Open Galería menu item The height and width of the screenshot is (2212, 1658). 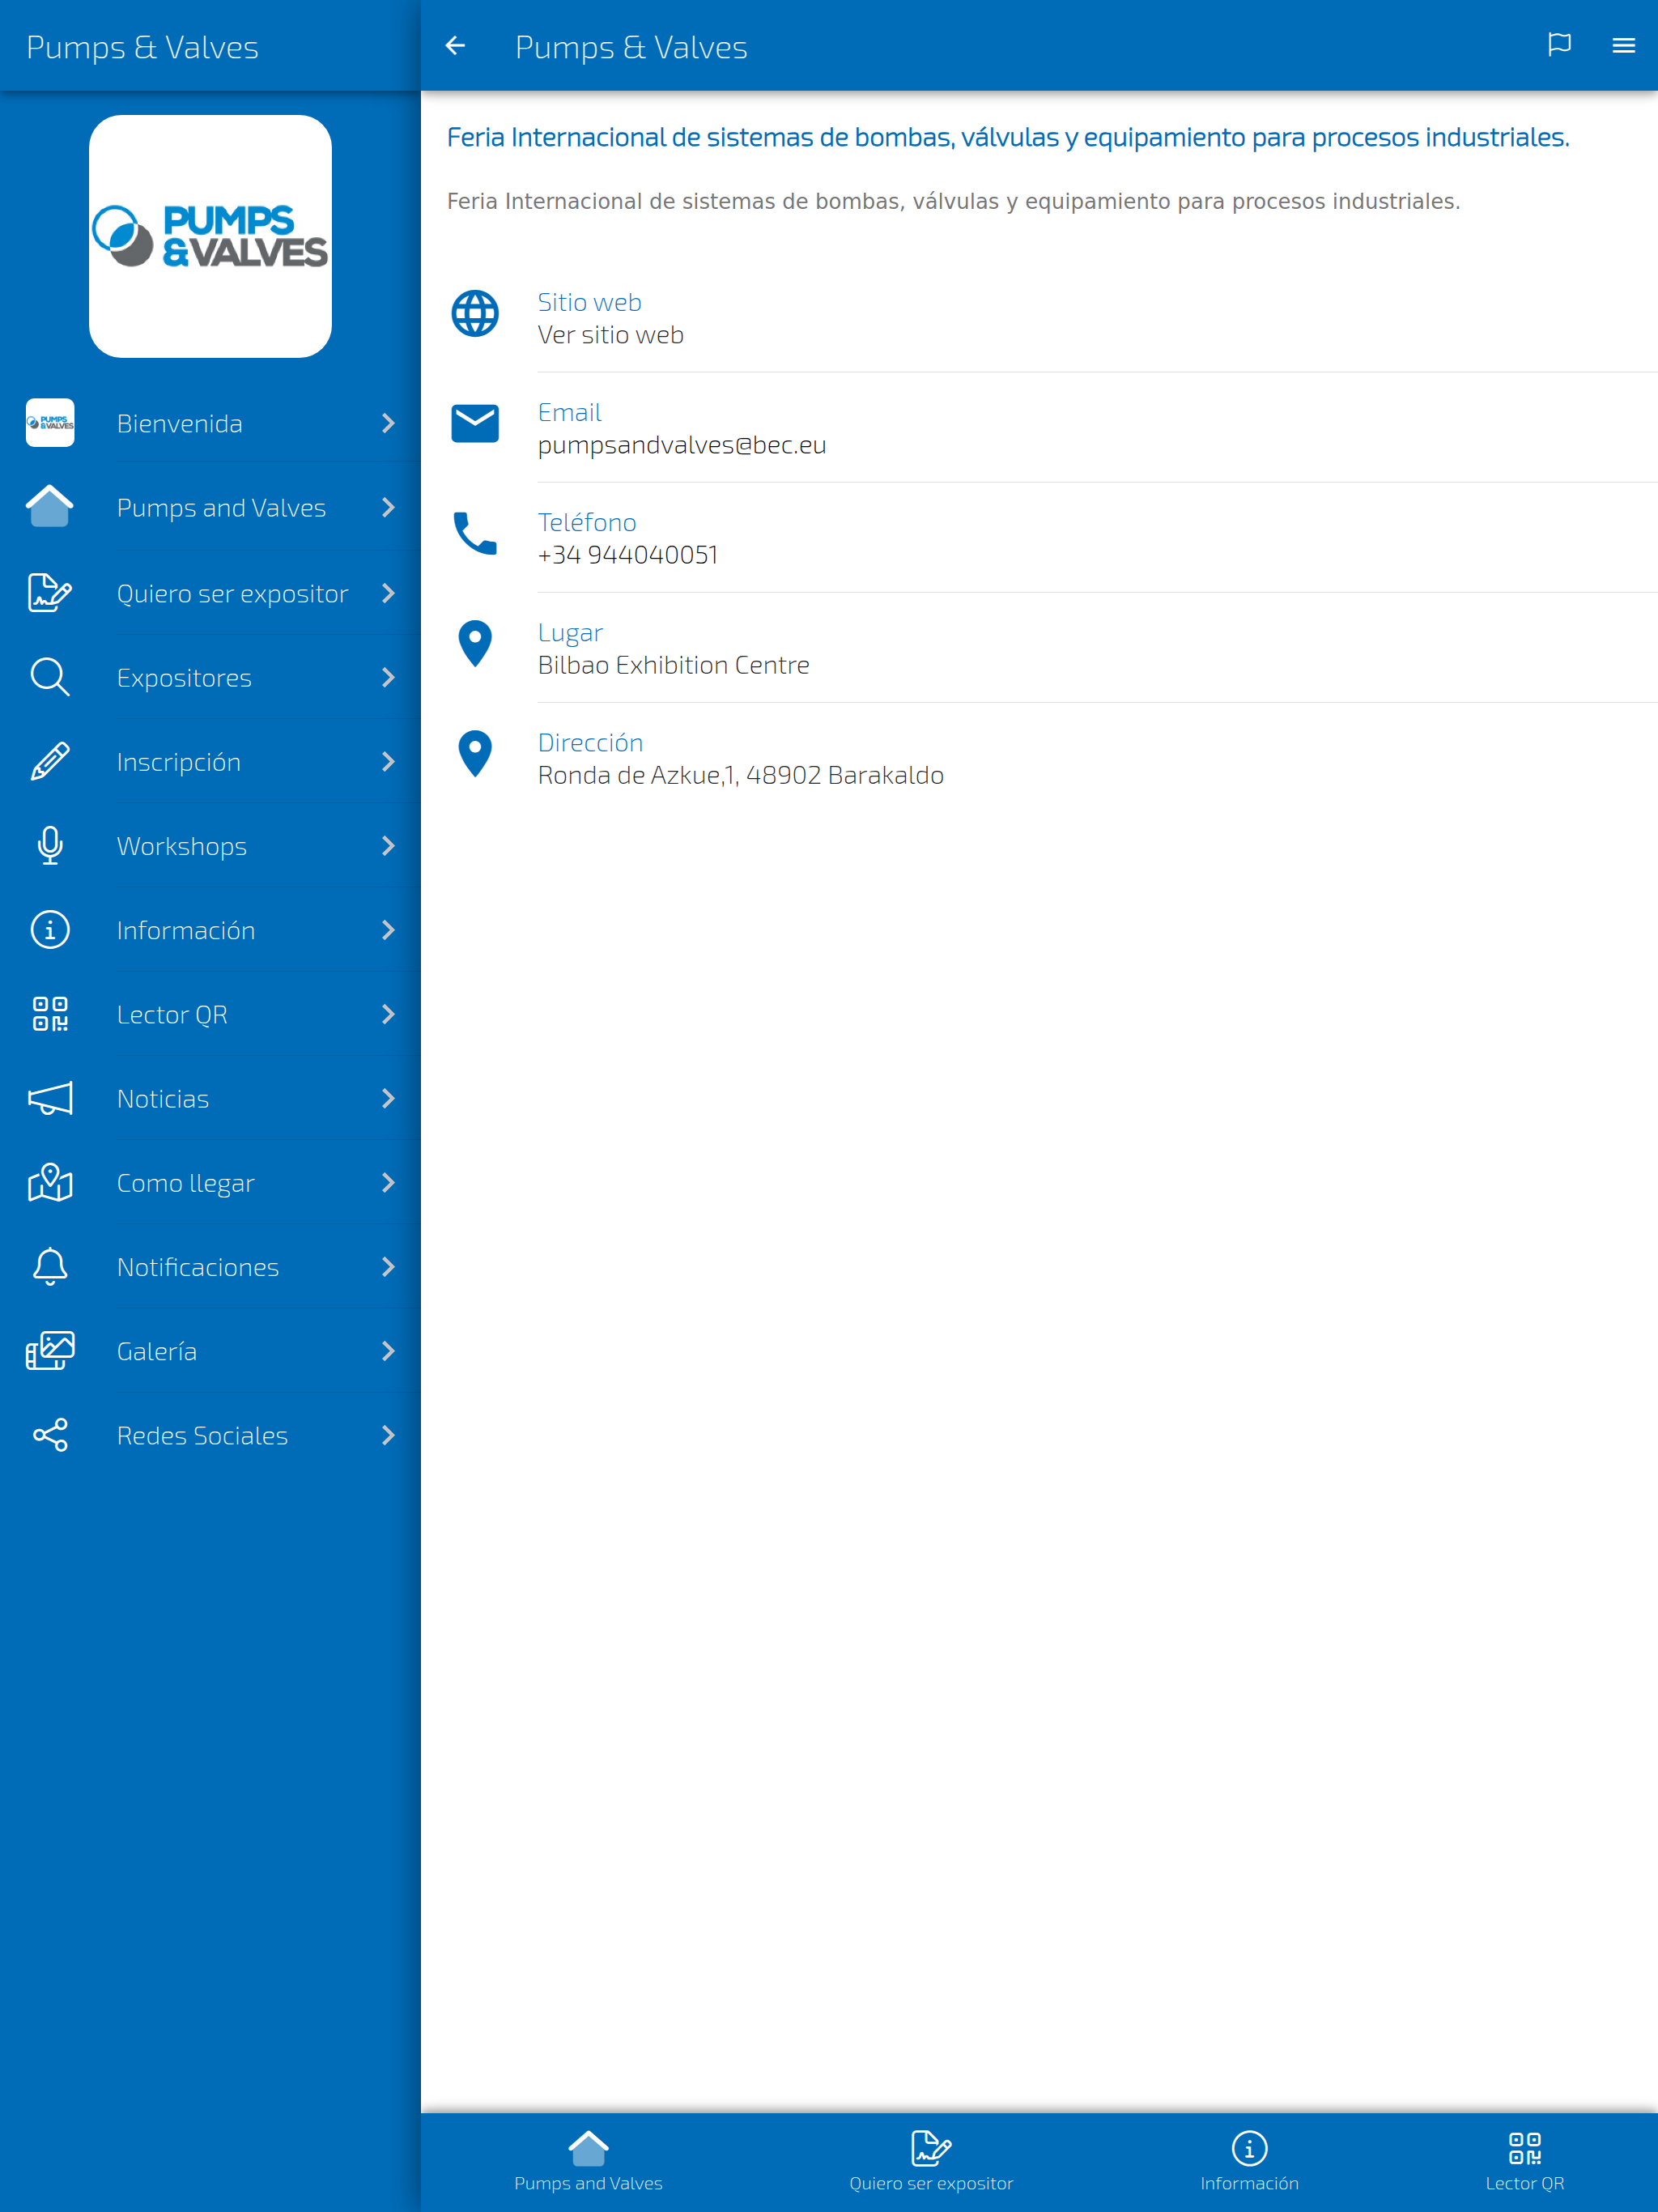pyautogui.click(x=210, y=1351)
